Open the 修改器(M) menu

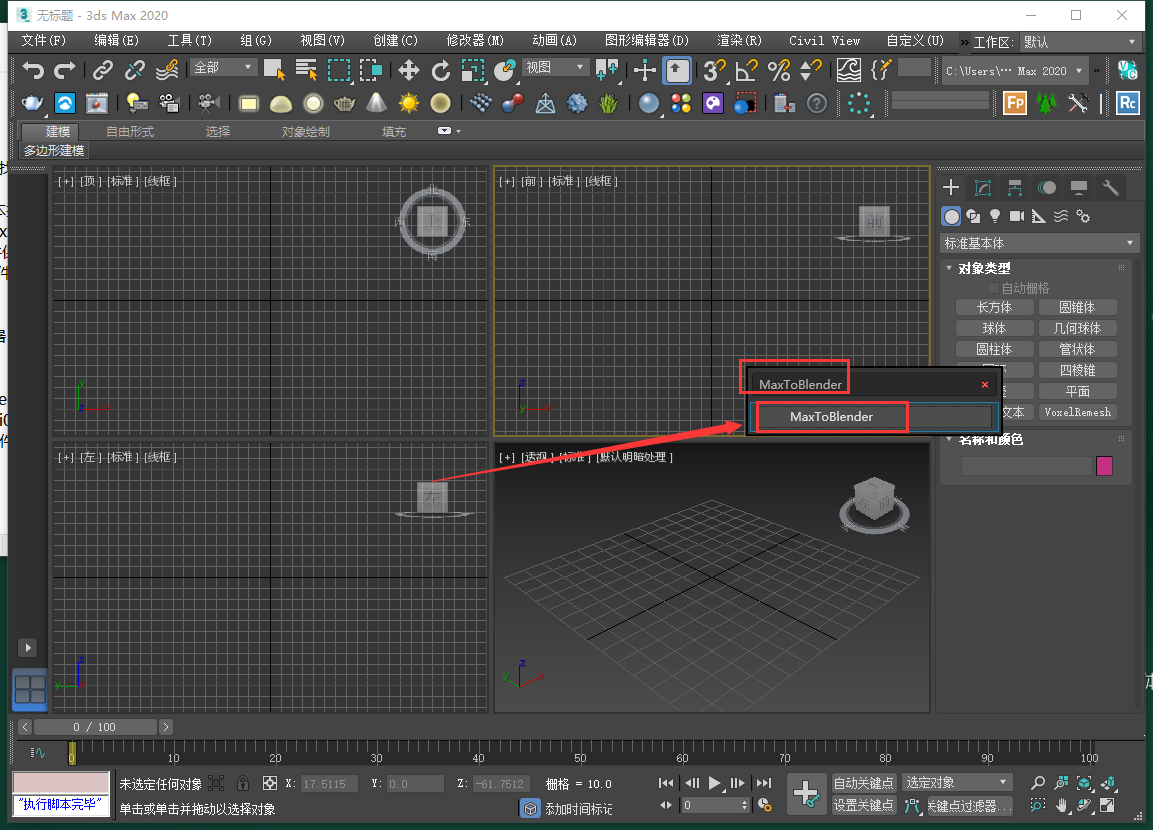(475, 40)
